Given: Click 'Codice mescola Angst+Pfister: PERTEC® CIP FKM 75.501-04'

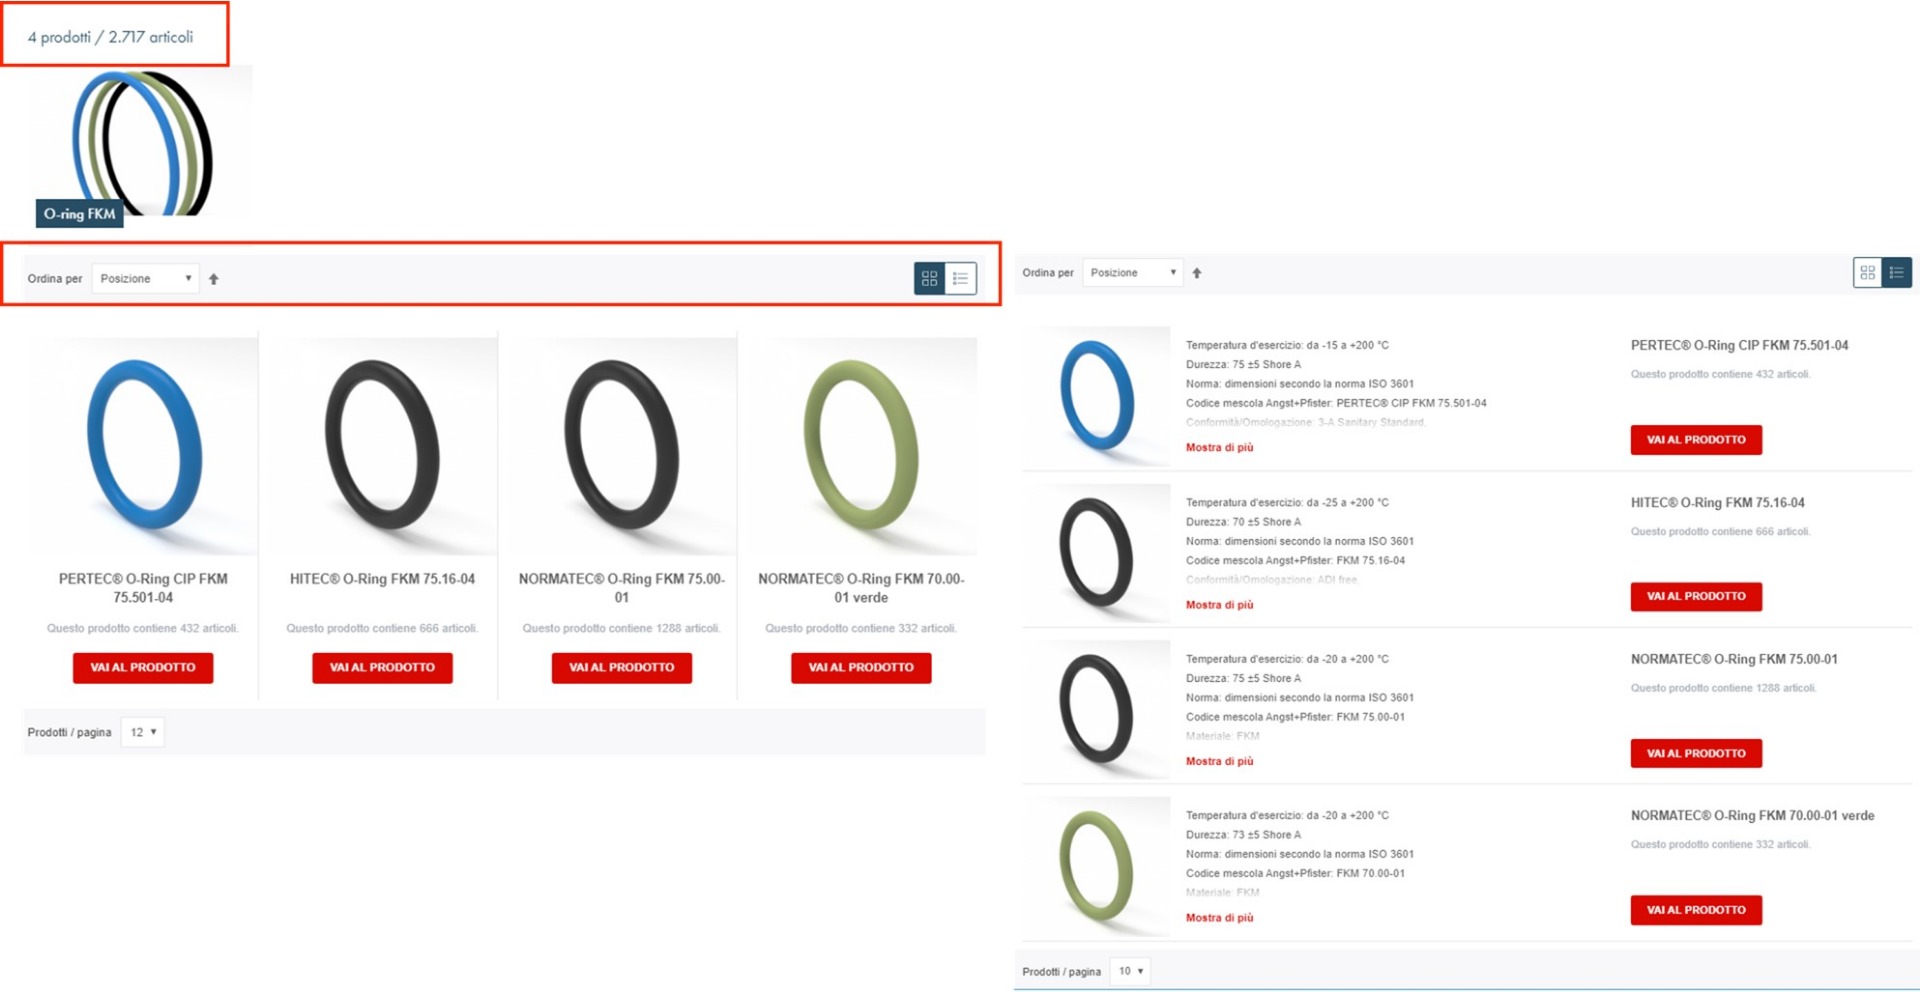Looking at the screenshot, I should coord(1336,404).
